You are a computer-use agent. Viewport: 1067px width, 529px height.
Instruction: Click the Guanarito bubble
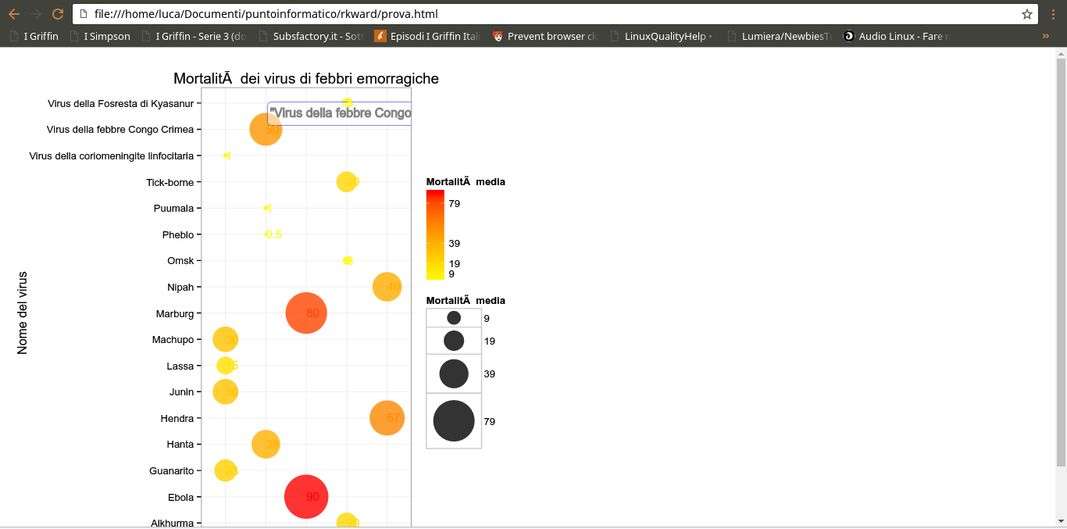pyautogui.click(x=225, y=470)
